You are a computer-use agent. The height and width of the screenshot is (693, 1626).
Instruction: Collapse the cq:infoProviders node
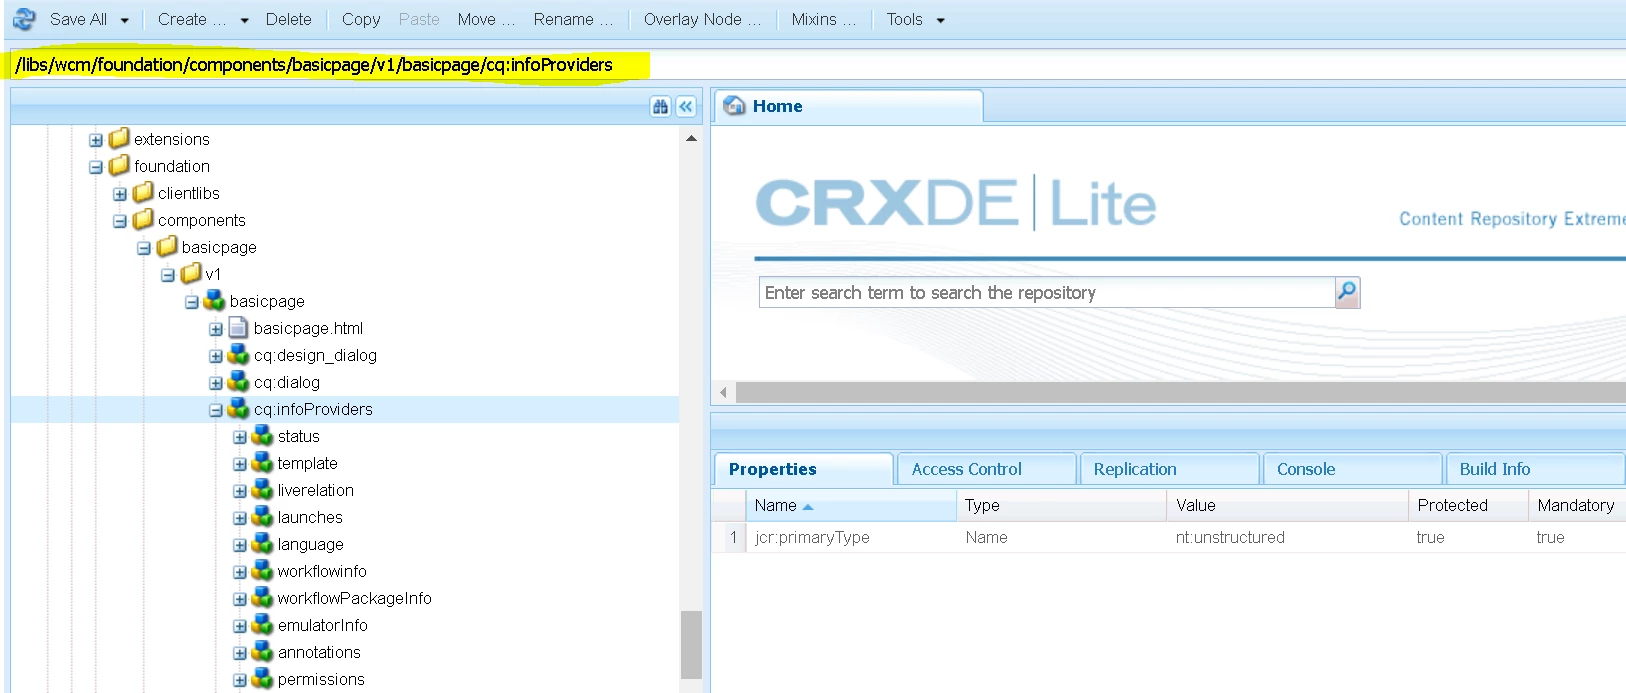216,410
